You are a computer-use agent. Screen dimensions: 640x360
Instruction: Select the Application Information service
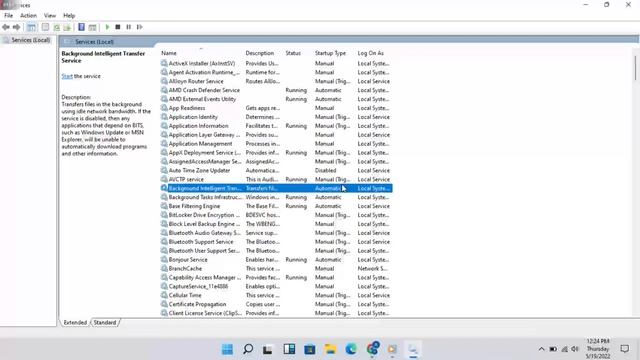276,126
